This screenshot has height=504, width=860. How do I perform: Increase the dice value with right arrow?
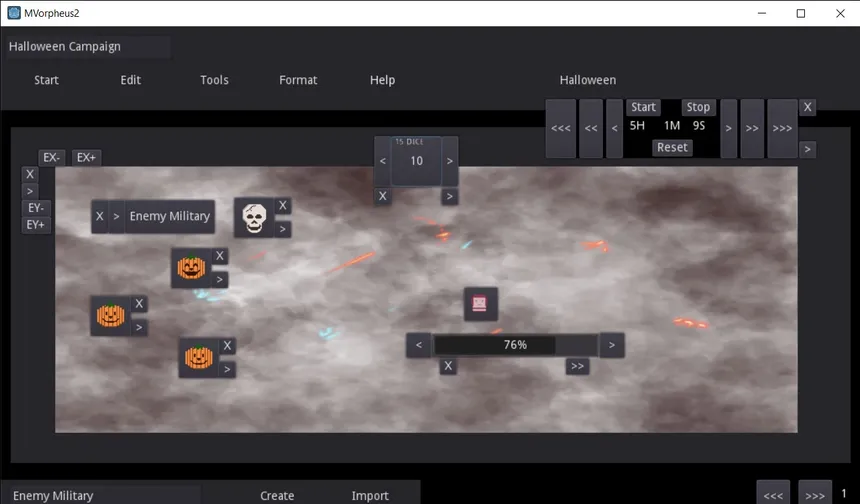point(450,161)
